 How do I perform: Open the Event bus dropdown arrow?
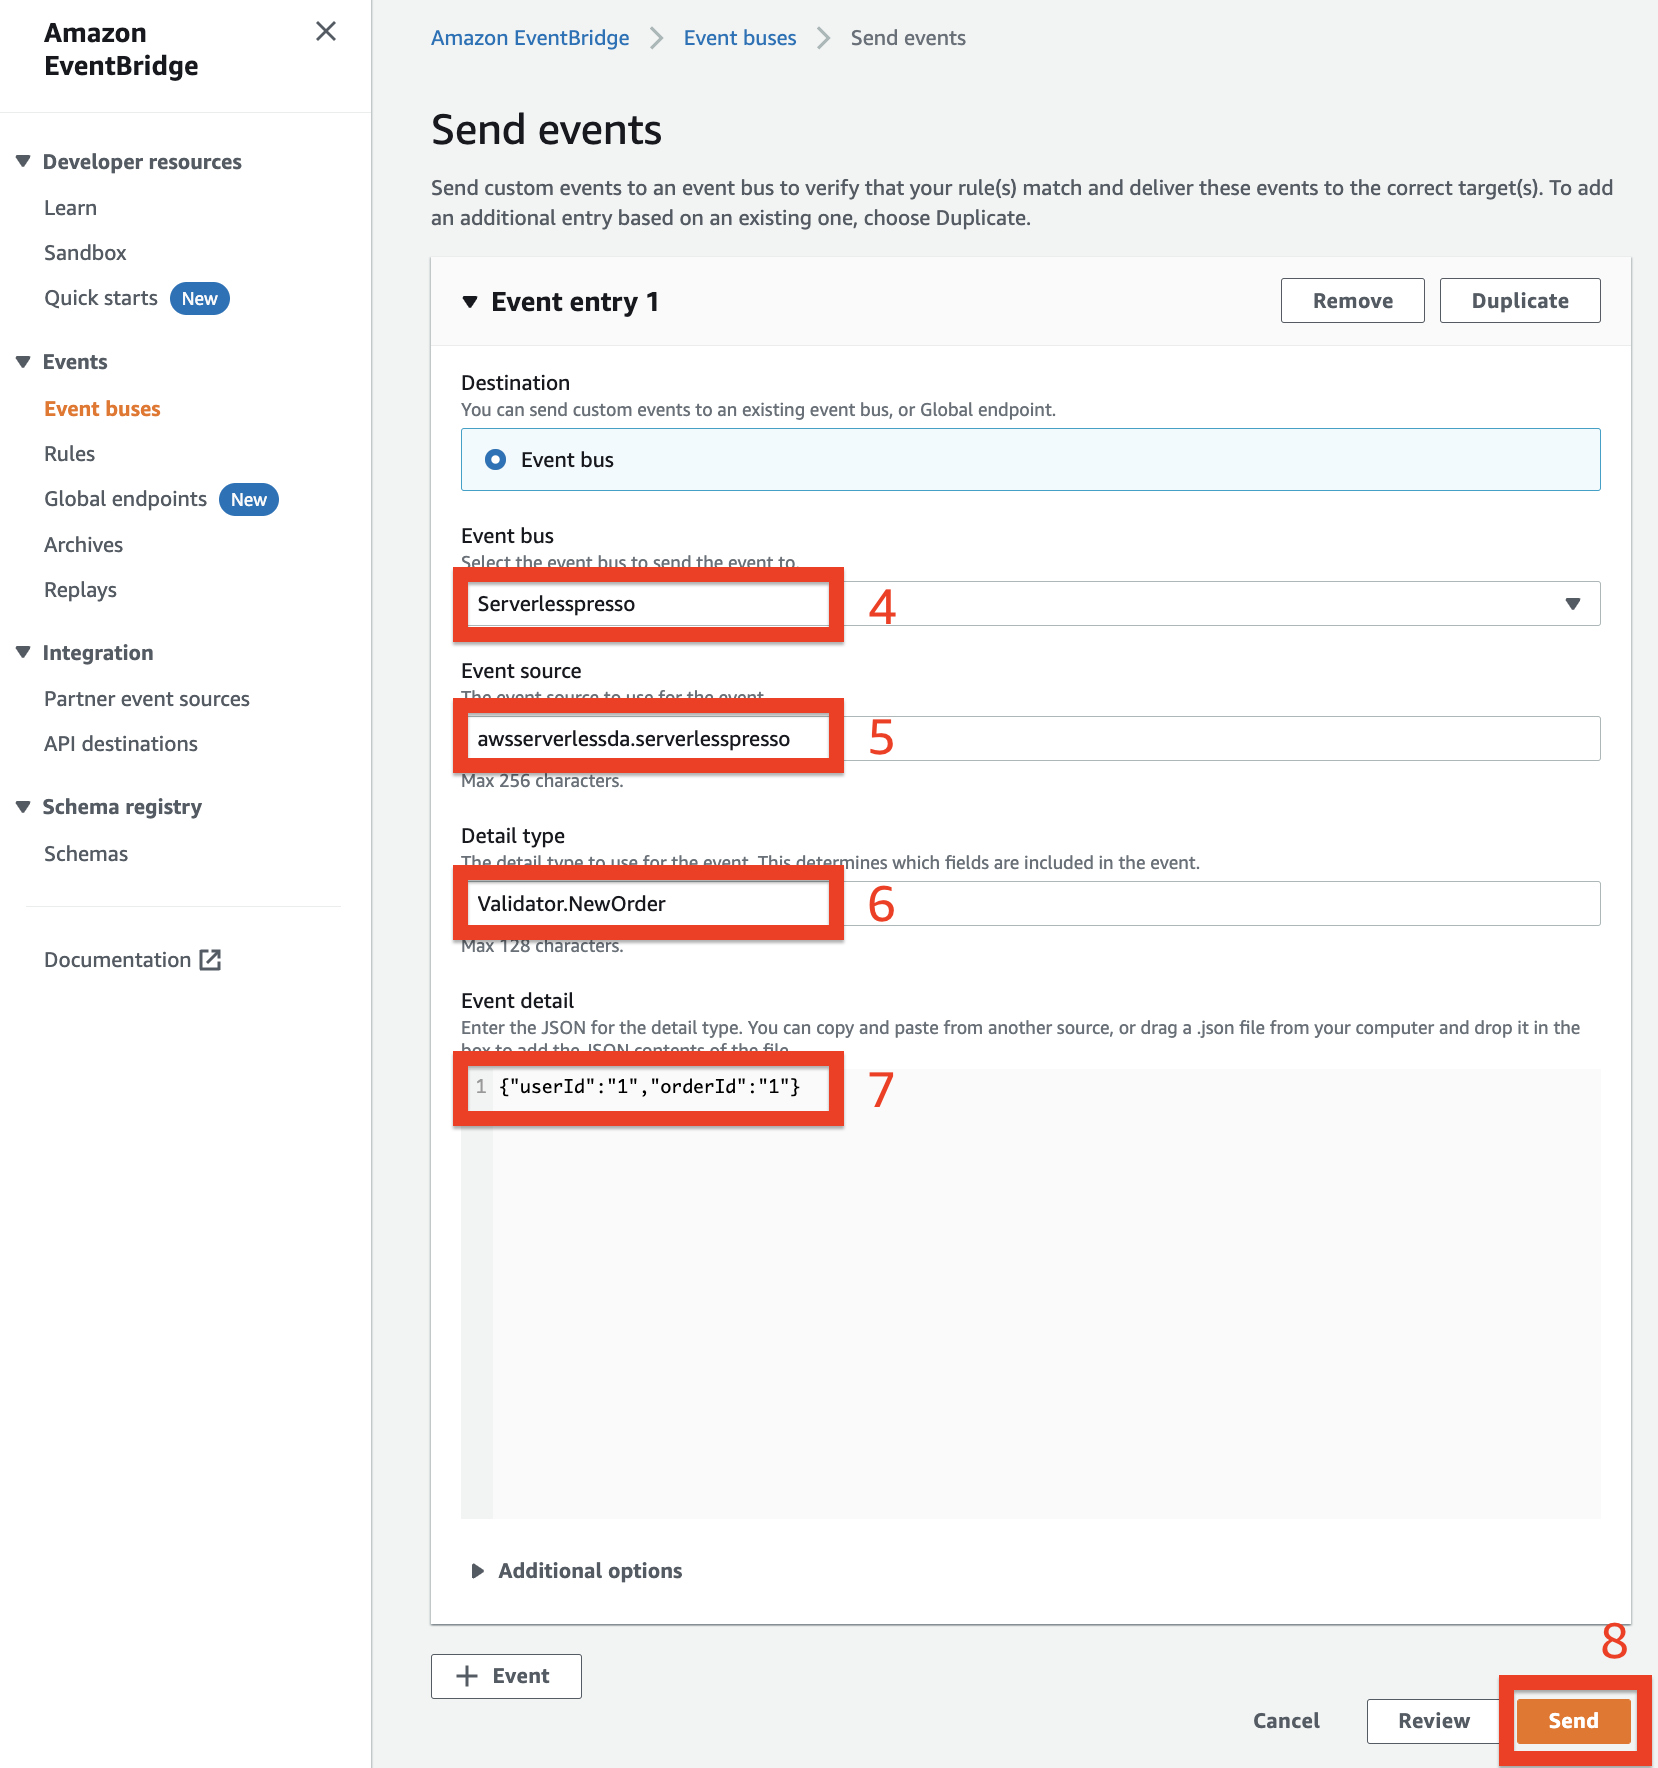1573,604
